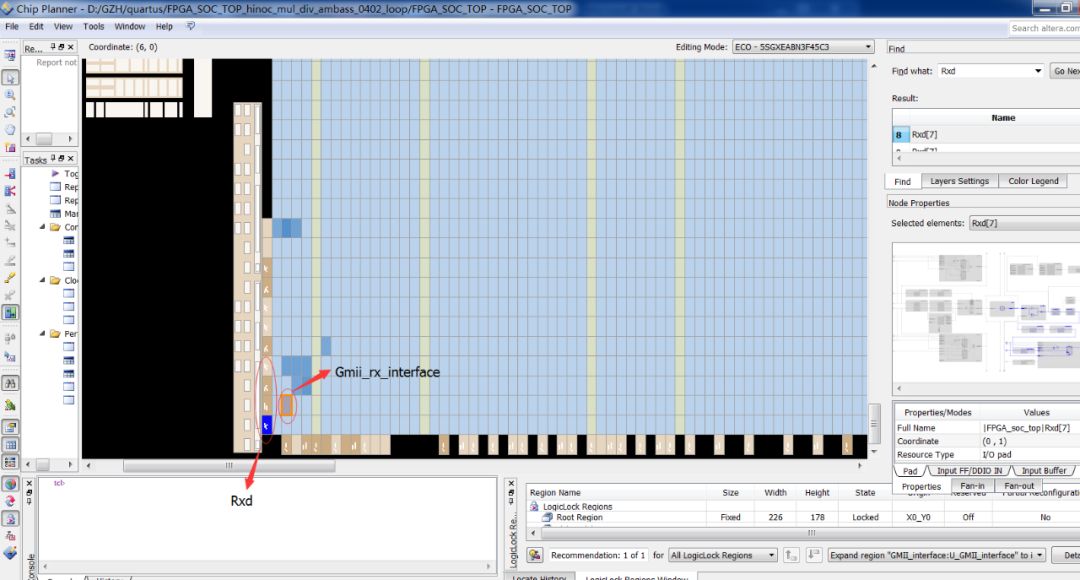
Task: Collapse the Per folder in Tasks tree
Action: pyautogui.click(x=42, y=333)
